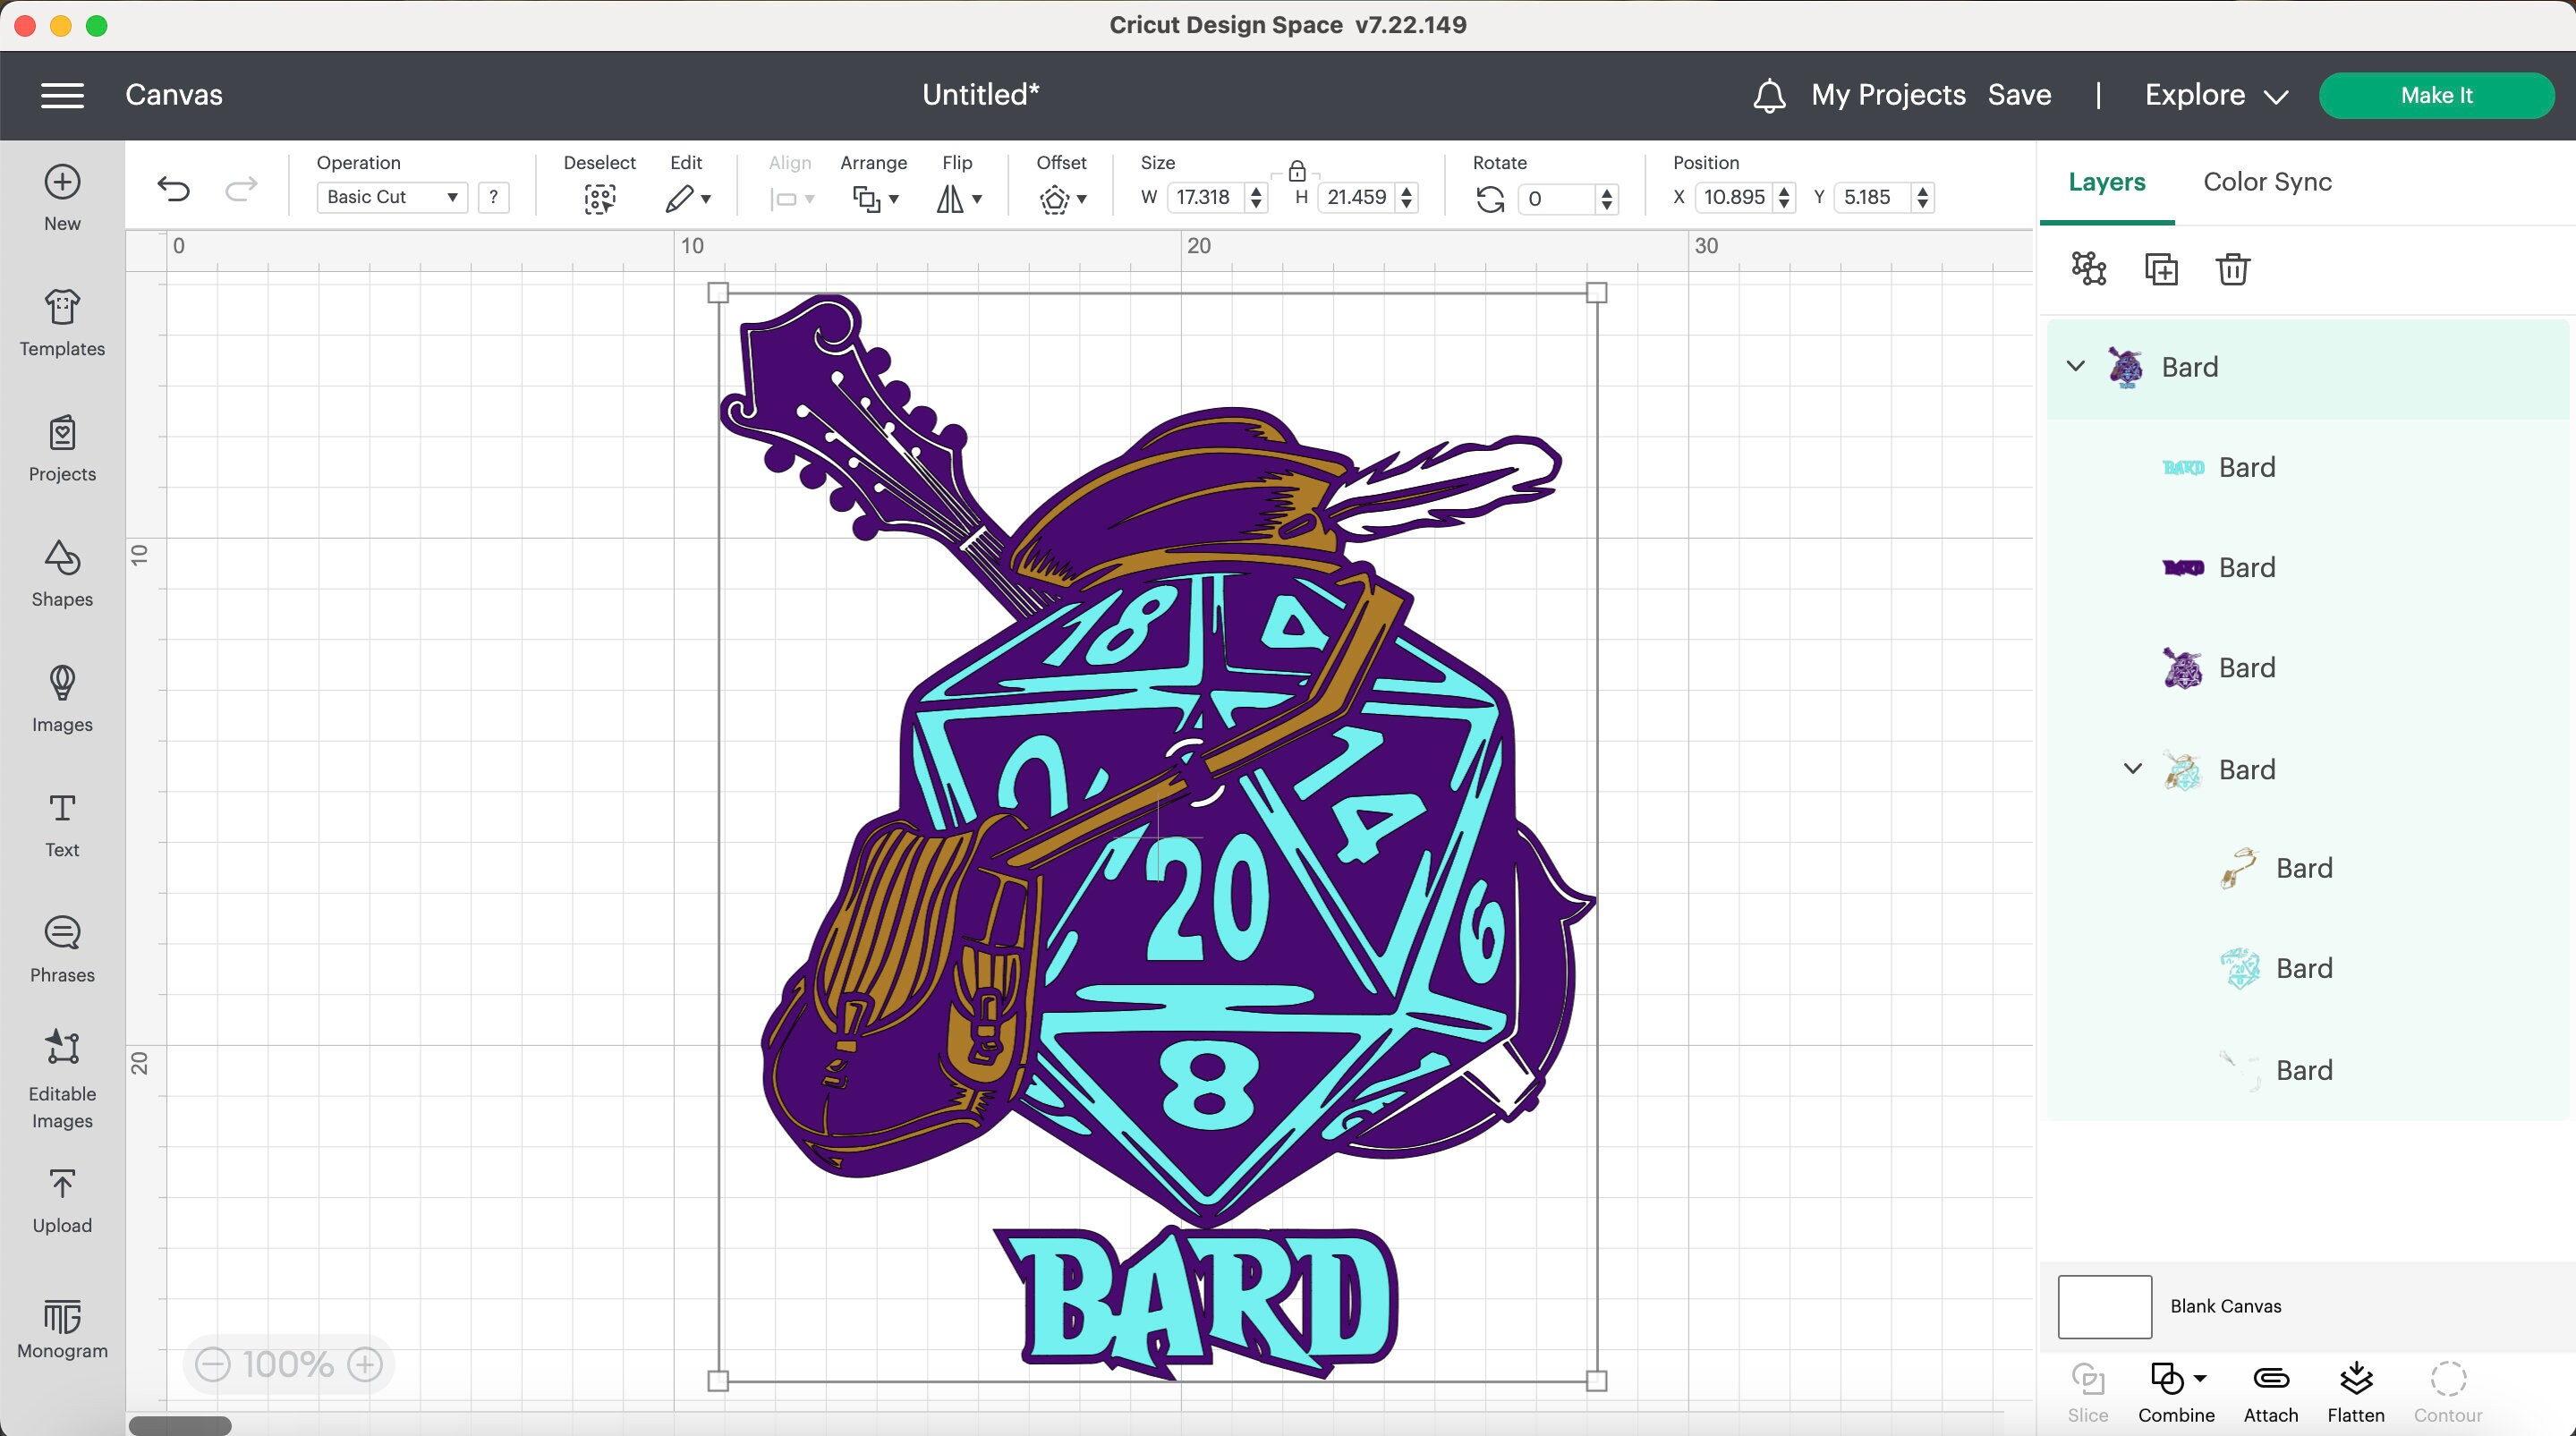This screenshot has height=1436, width=2576.
Task: Open the Upload panel
Action: [x=61, y=1199]
